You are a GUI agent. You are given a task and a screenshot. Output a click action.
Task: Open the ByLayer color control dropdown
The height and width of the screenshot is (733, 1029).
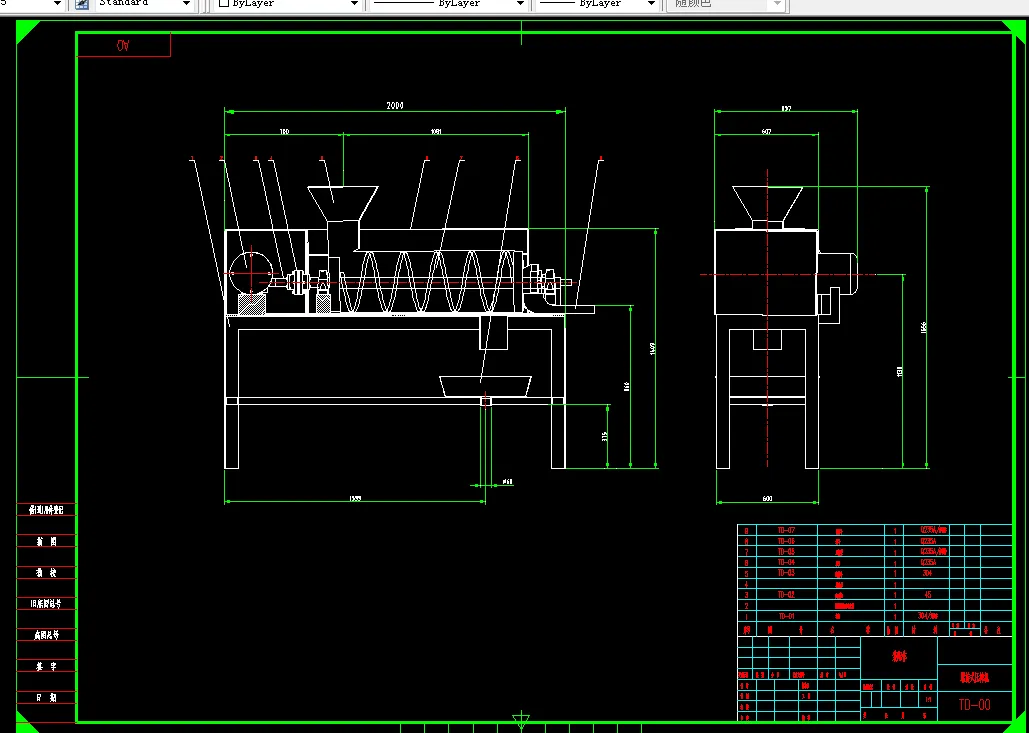(x=289, y=4)
